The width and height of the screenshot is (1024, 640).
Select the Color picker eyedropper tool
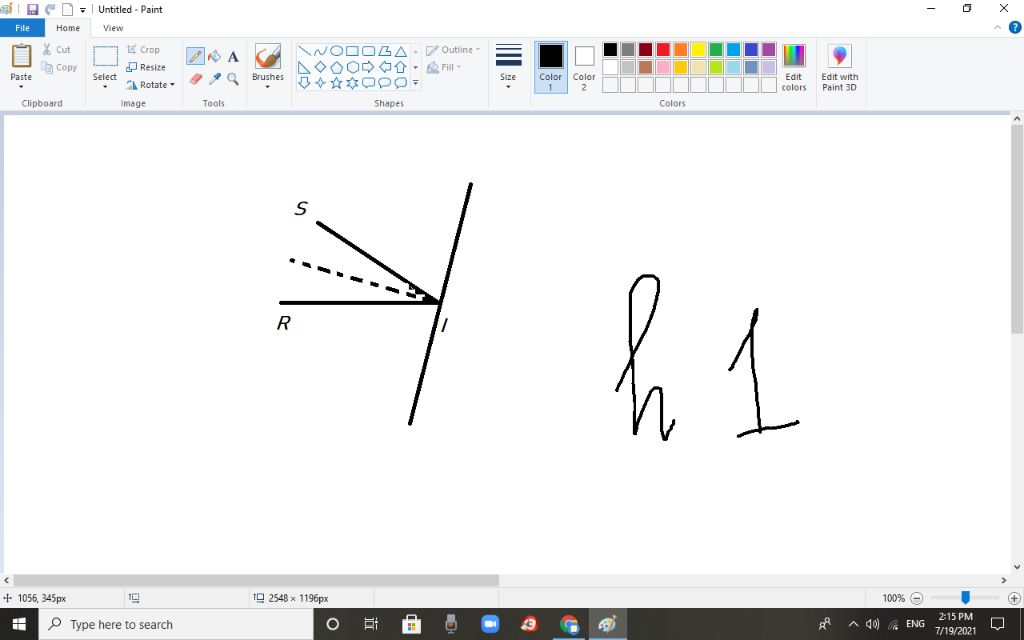tap(214, 79)
